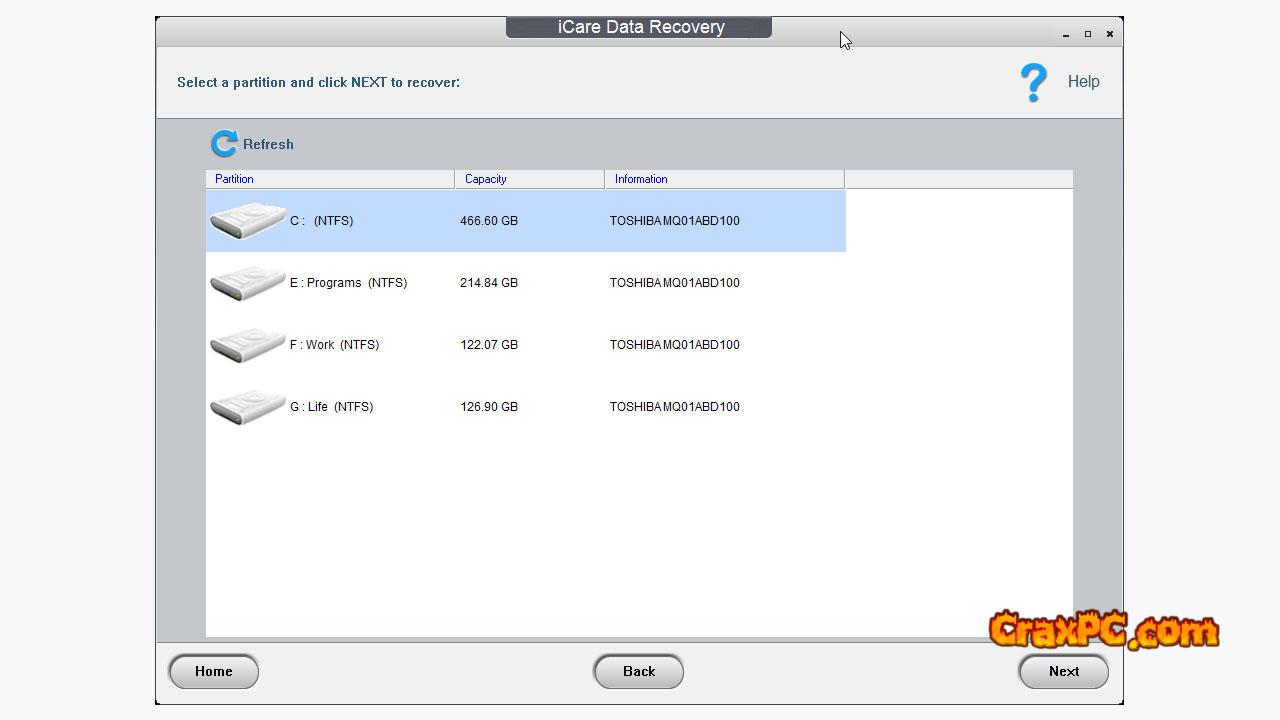
Task: Minimize the iCare Data Recovery window
Action: pyautogui.click(x=1066, y=35)
